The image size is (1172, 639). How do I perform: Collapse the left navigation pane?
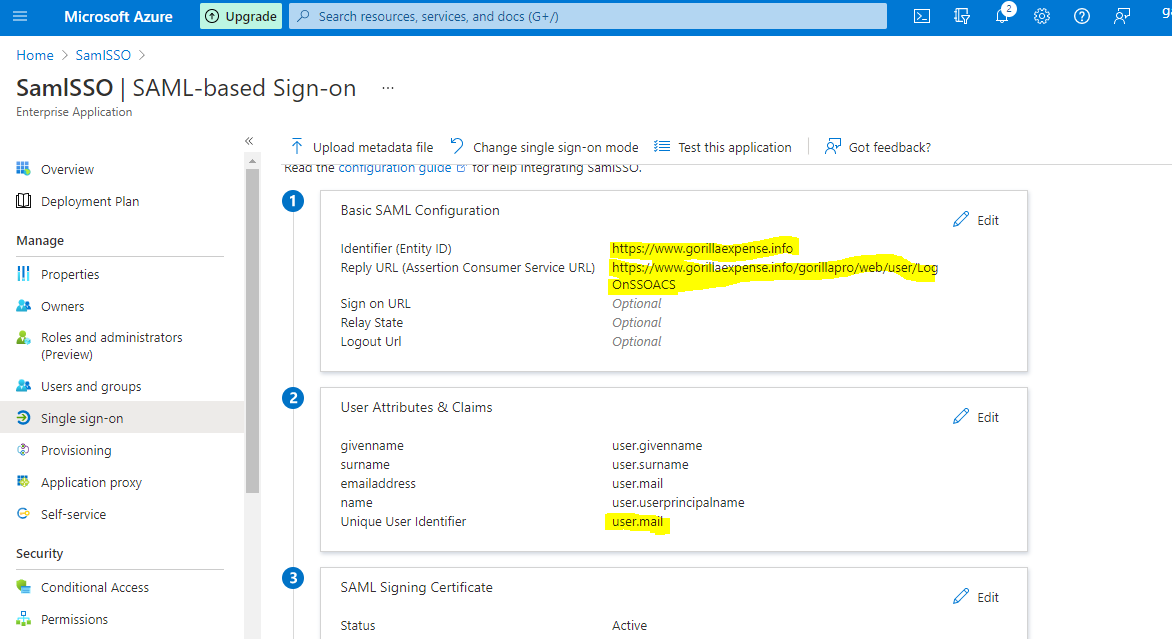[249, 141]
